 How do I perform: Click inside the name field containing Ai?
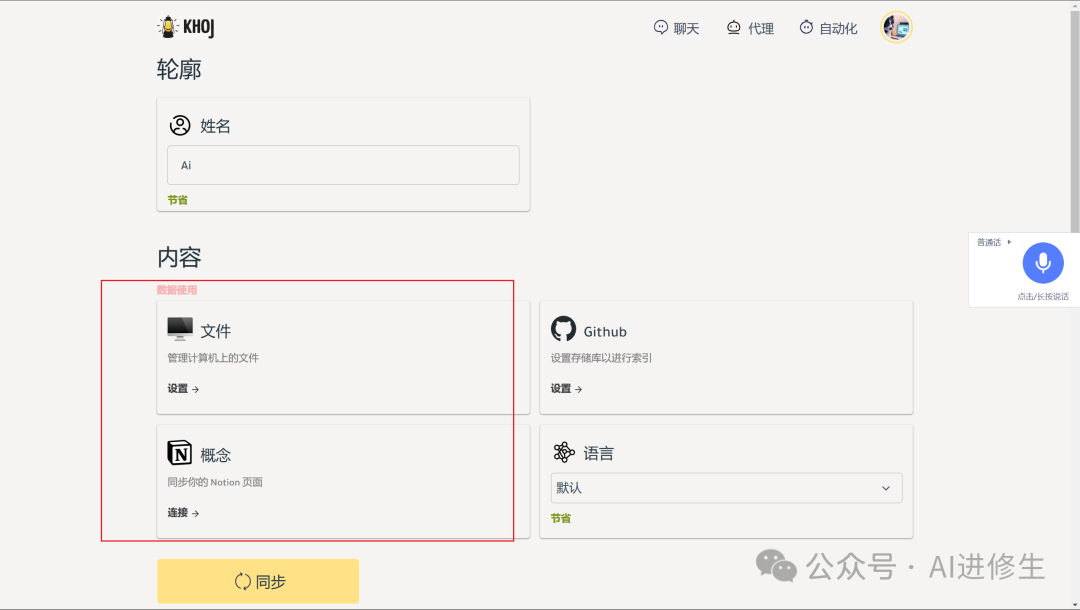(343, 164)
